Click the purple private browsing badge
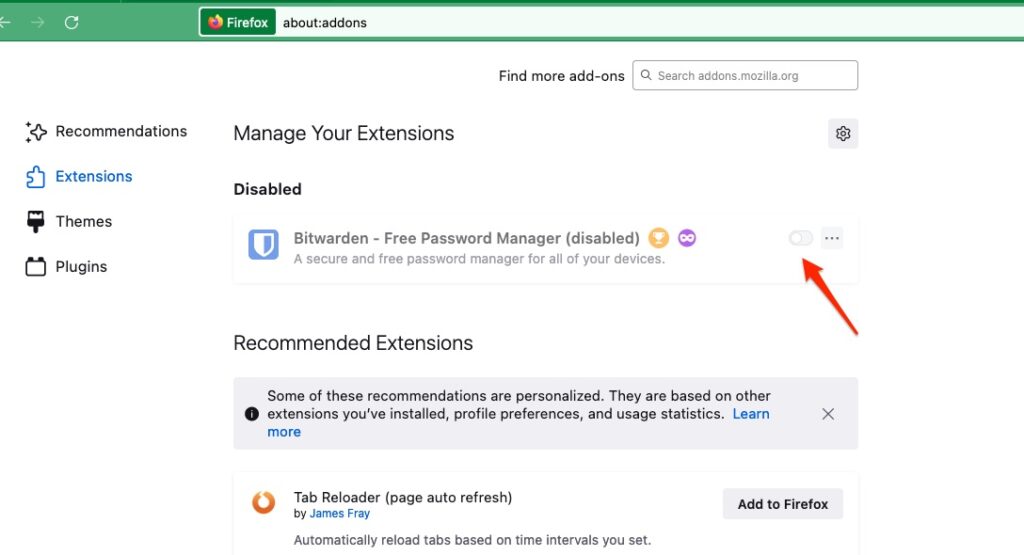The width and height of the screenshot is (1024, 555). pyautogui.click(x=686, y=238)
